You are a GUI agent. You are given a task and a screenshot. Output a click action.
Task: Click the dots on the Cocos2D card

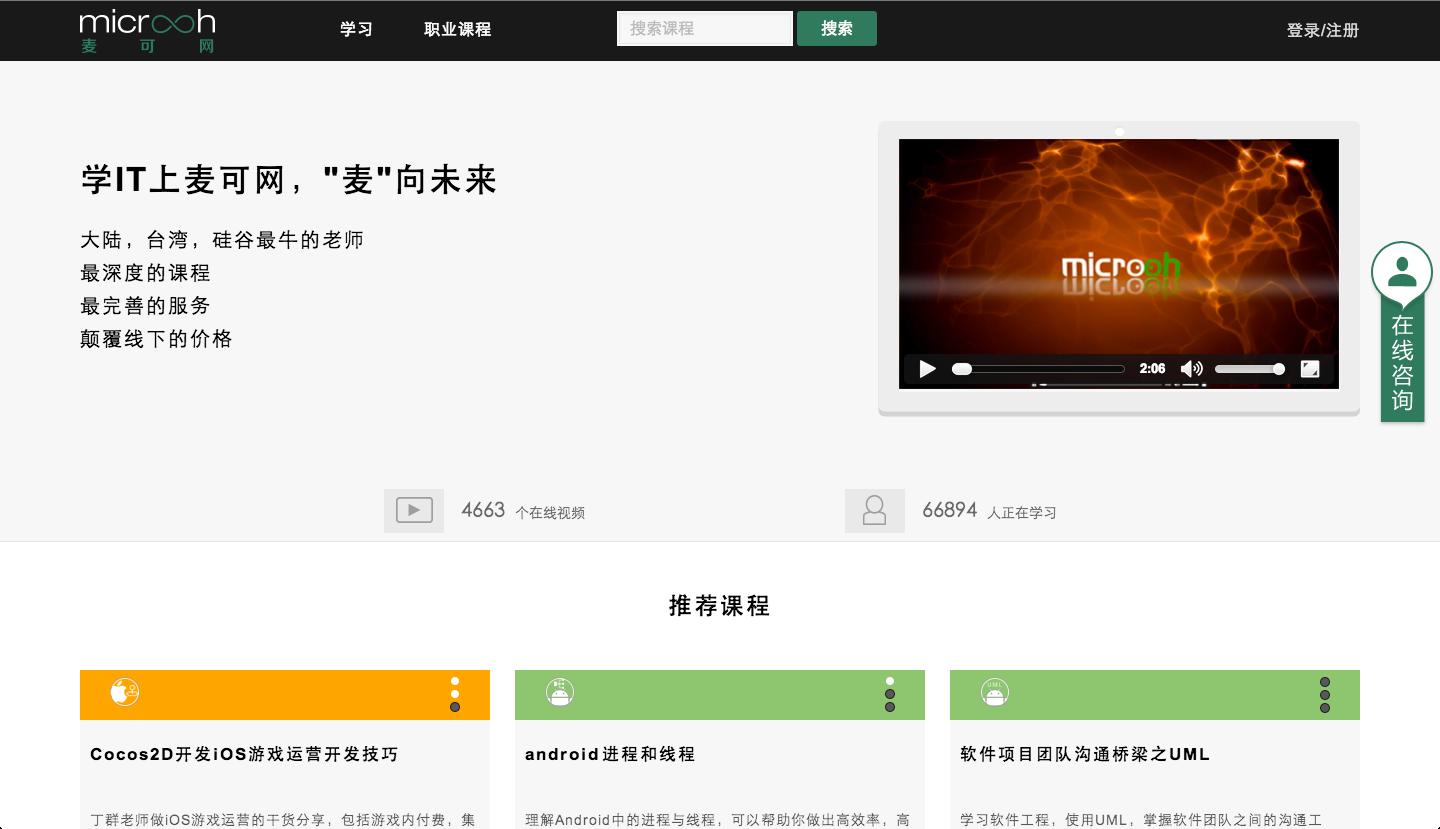455,694
